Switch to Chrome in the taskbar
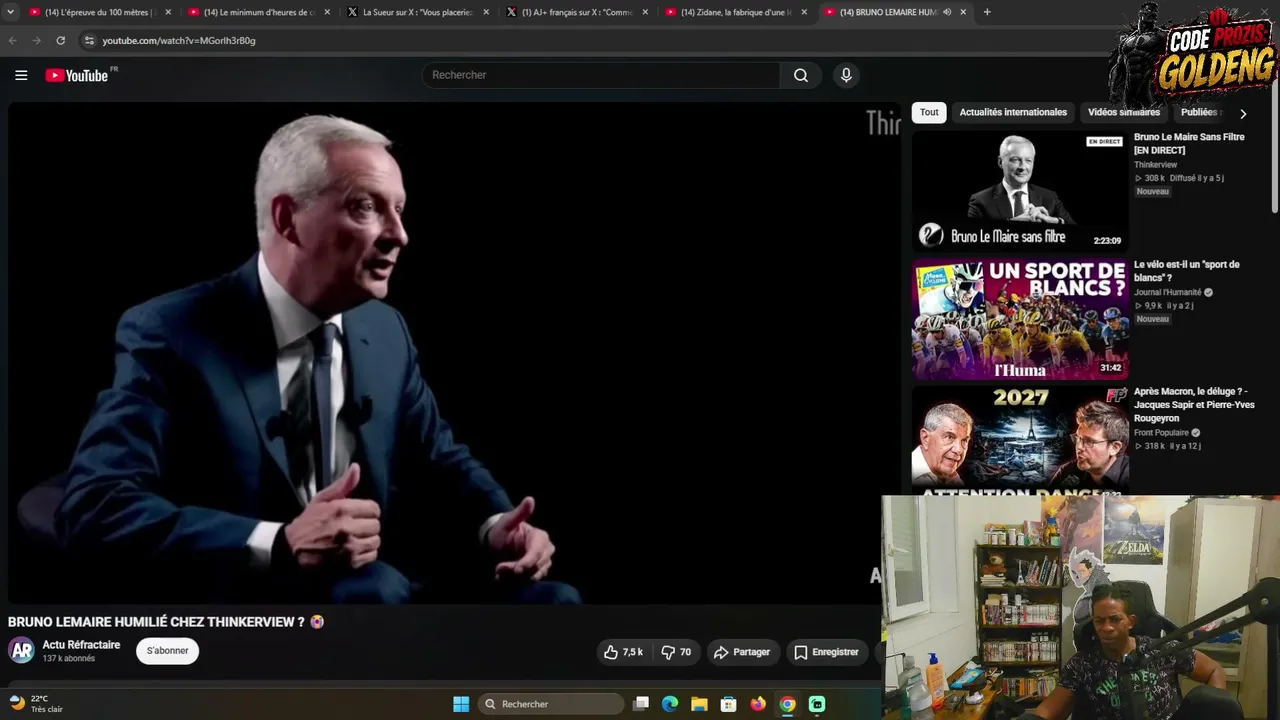Image resolution: width=1280 pixels, height=720 pixels. click(788, 704)
